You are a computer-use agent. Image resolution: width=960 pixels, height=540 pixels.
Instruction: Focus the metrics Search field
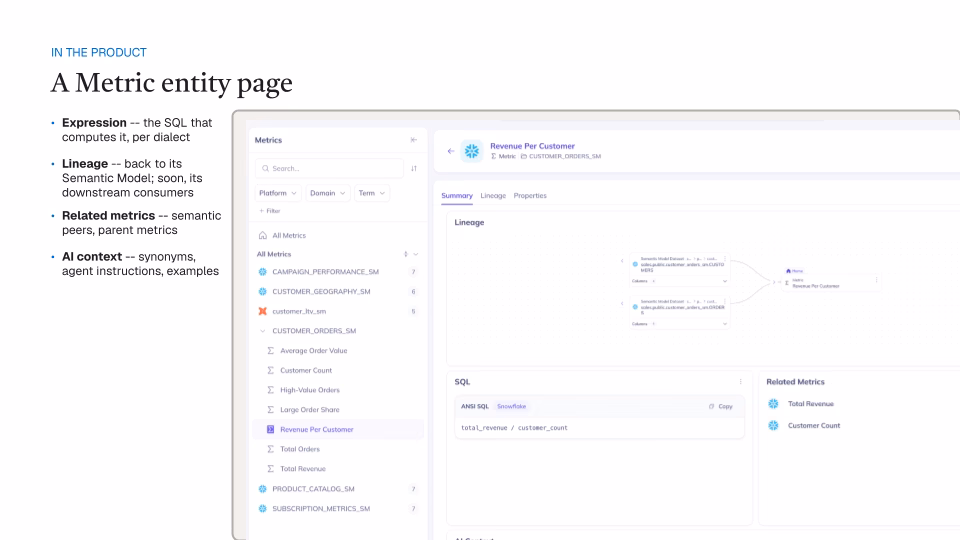(329, 168)
